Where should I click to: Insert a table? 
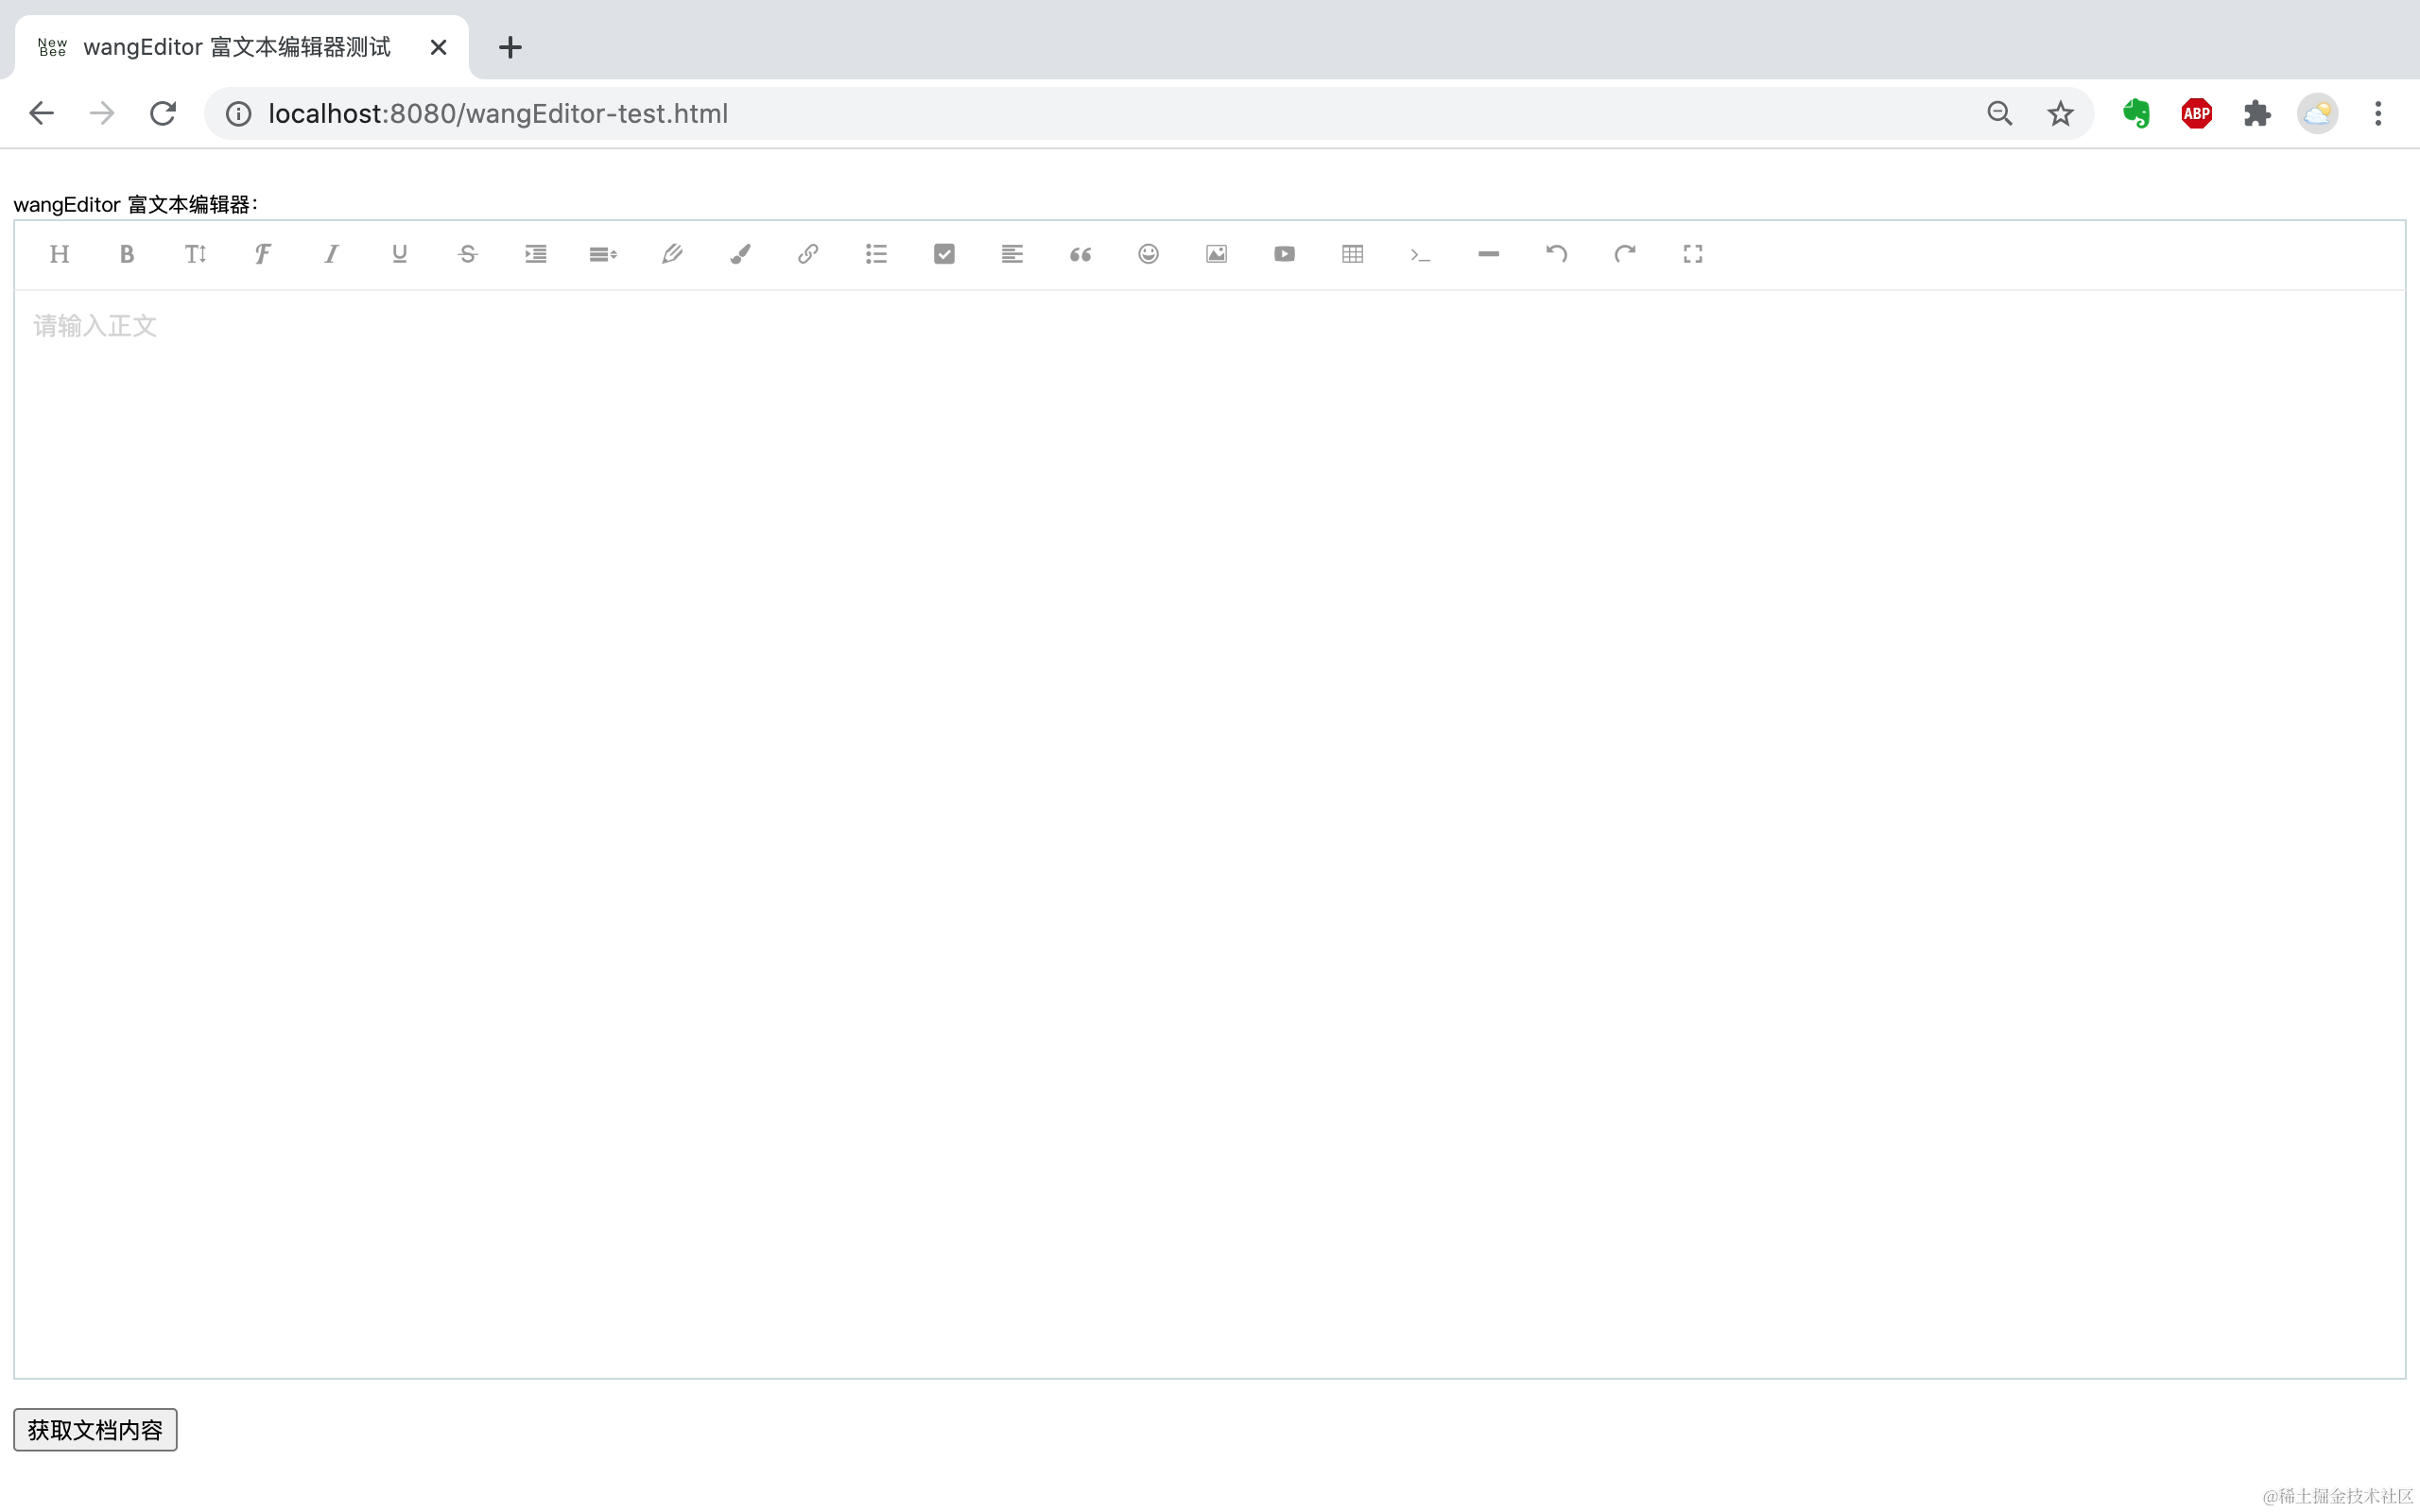(1351, 253)
